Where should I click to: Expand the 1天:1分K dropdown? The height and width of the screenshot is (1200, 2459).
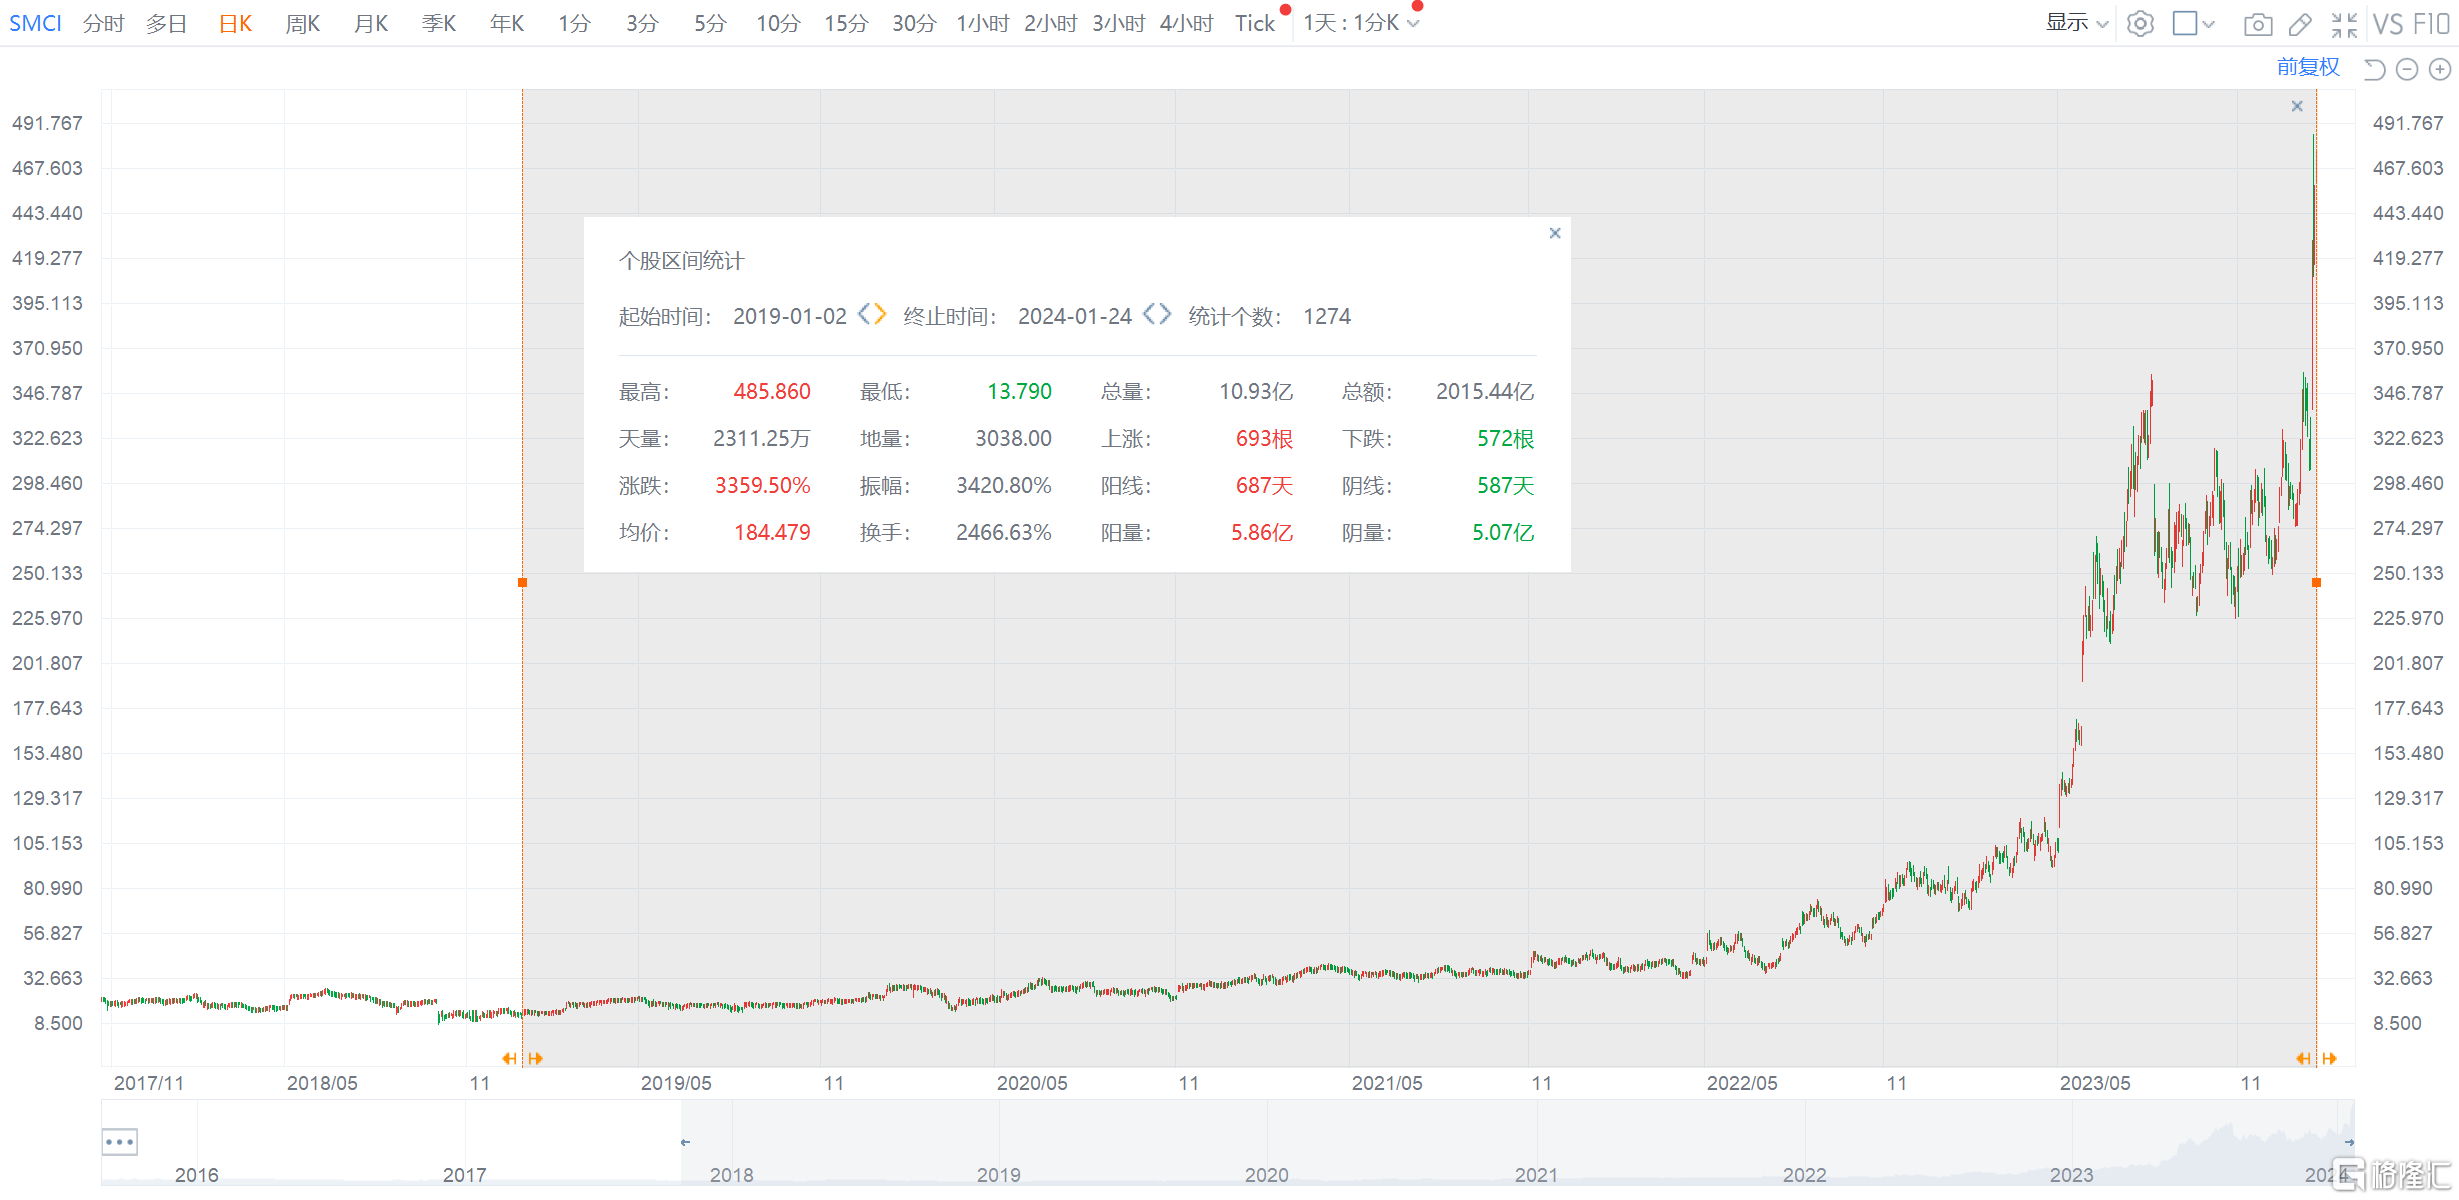point(1360,23)
